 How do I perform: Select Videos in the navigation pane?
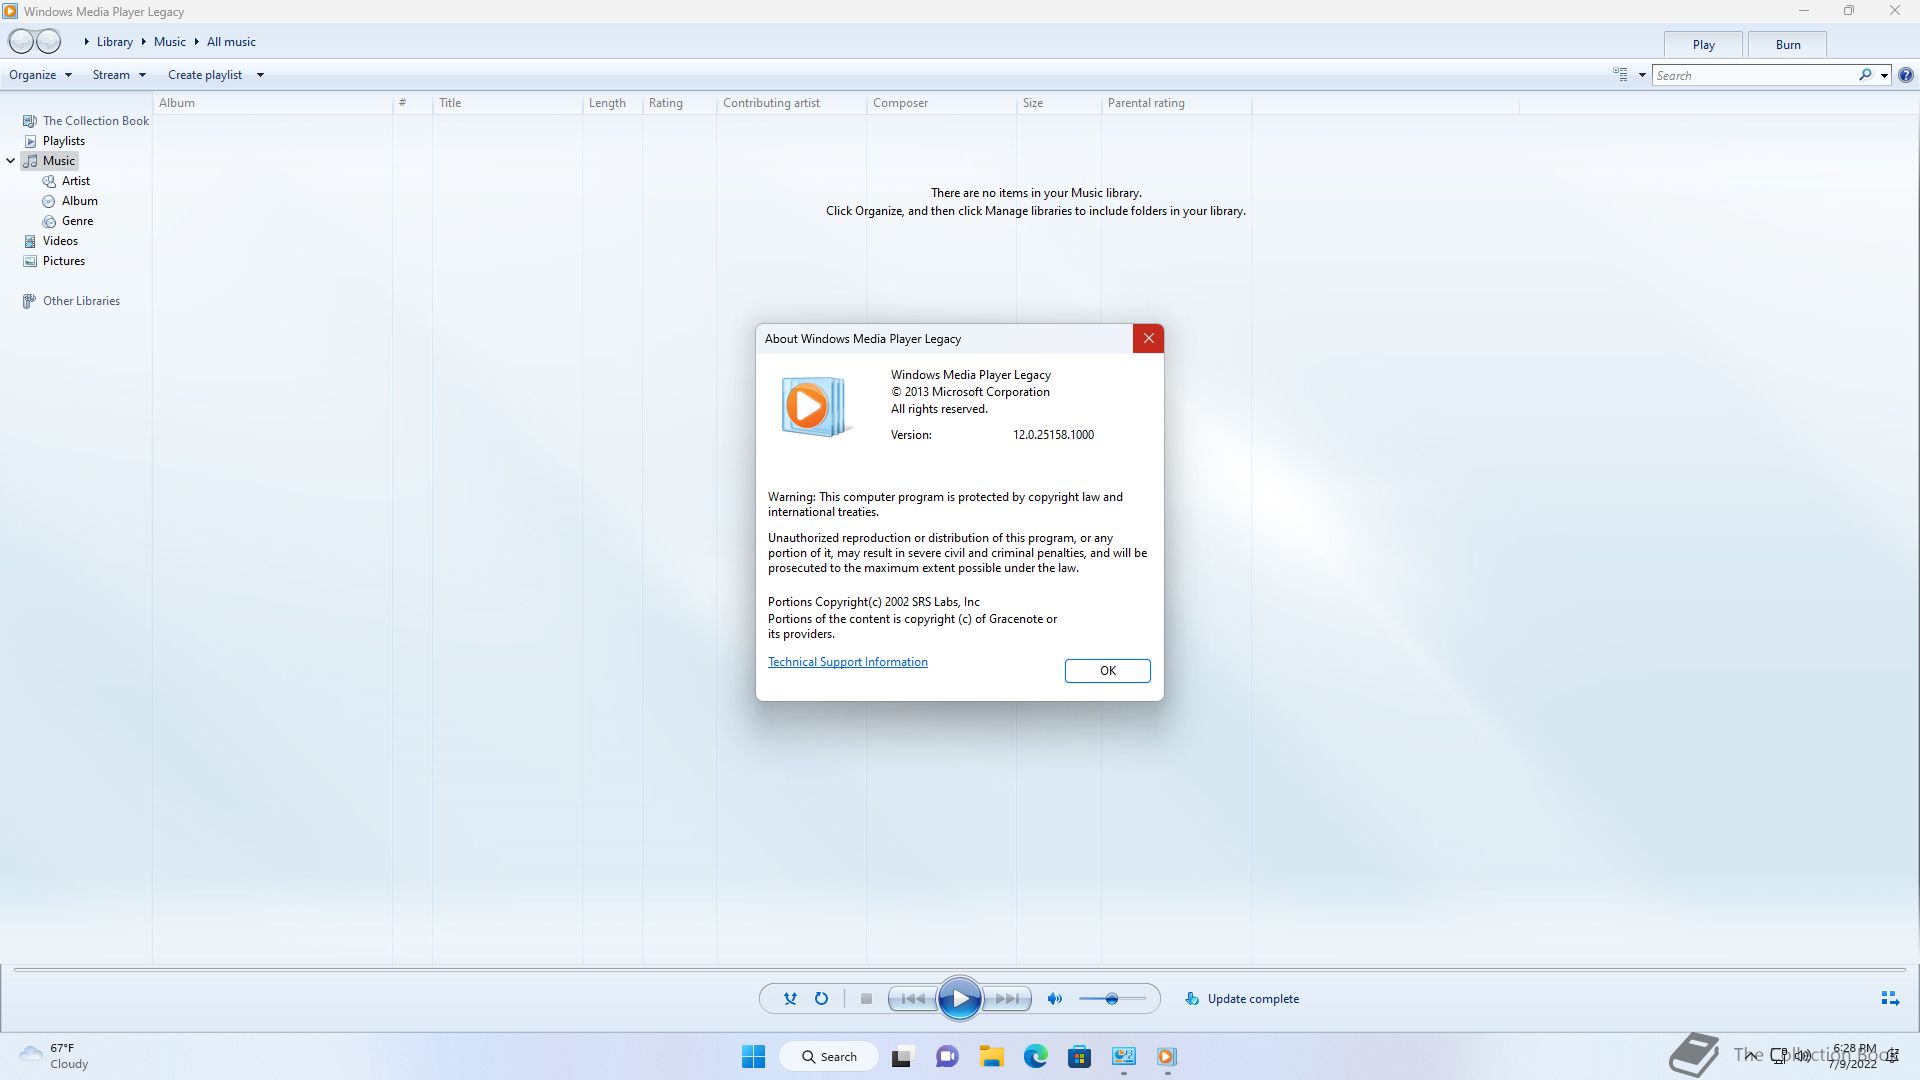click(x=51, y=241)
